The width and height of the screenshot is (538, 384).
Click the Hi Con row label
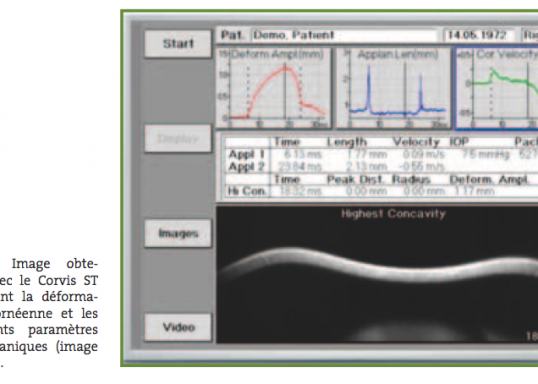coord(247,191)
